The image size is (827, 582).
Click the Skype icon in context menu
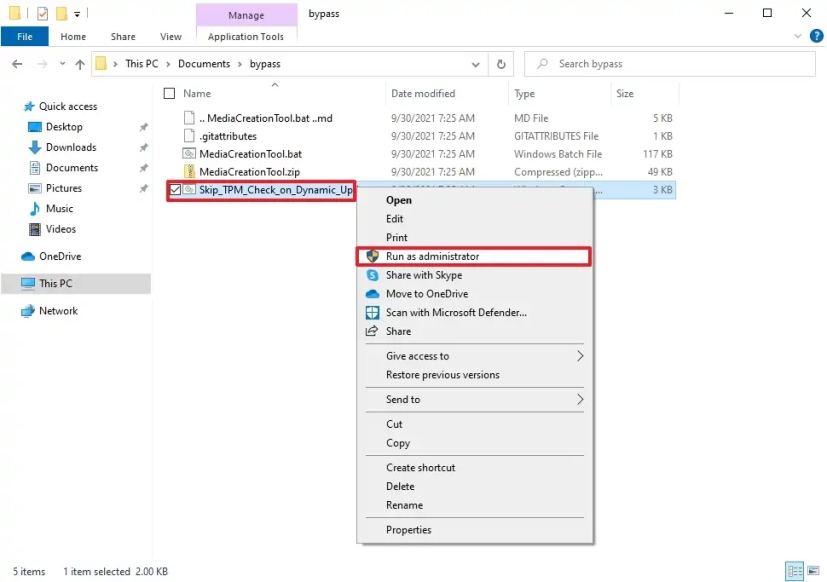(x=372, y=275)
